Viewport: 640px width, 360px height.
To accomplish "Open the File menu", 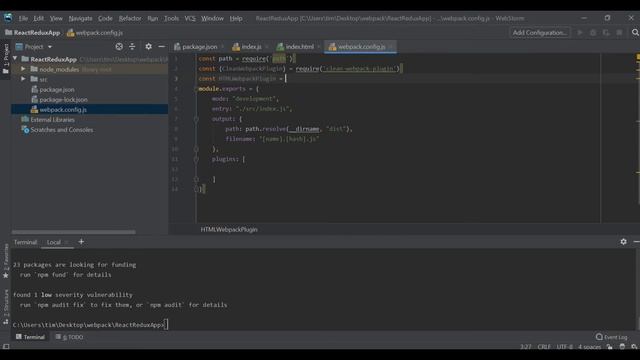I will pyautogui.click(x=23, y=18).
